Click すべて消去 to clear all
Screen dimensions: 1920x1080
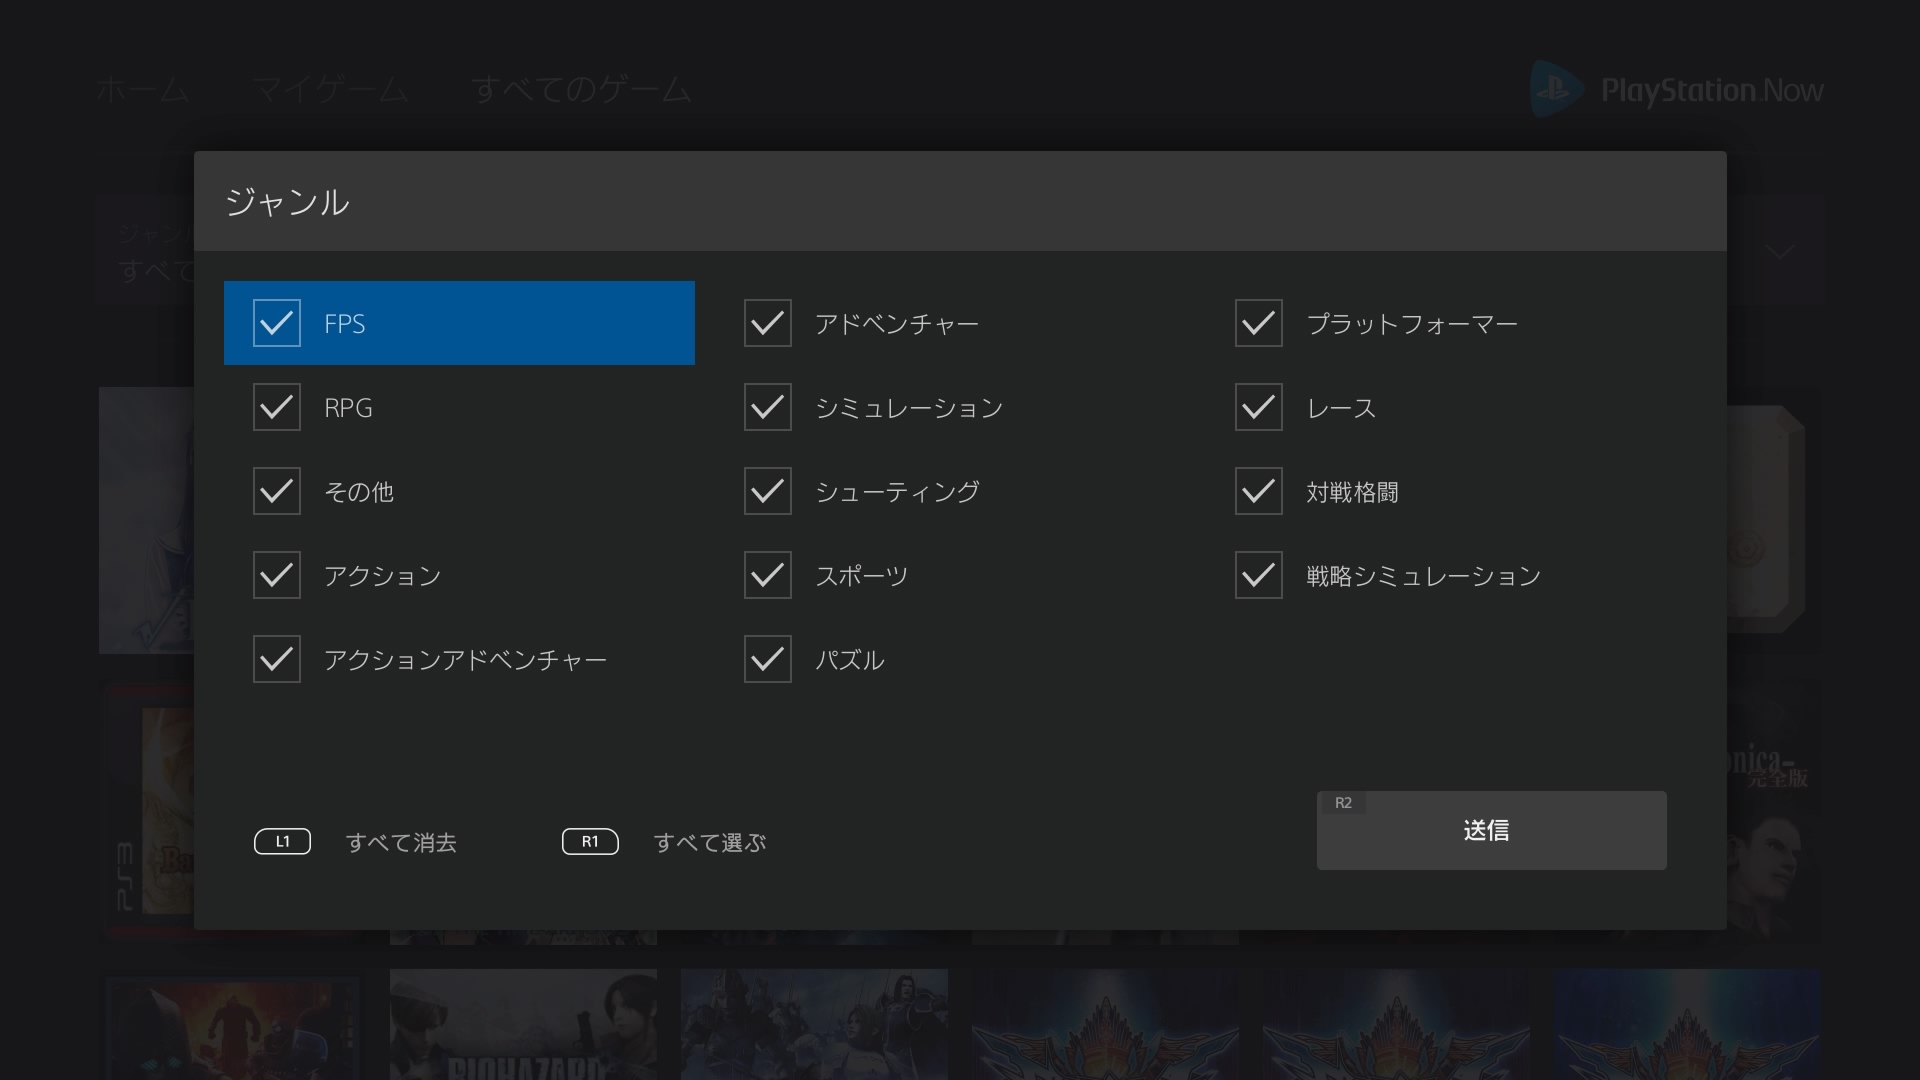(x=401, y=843)
